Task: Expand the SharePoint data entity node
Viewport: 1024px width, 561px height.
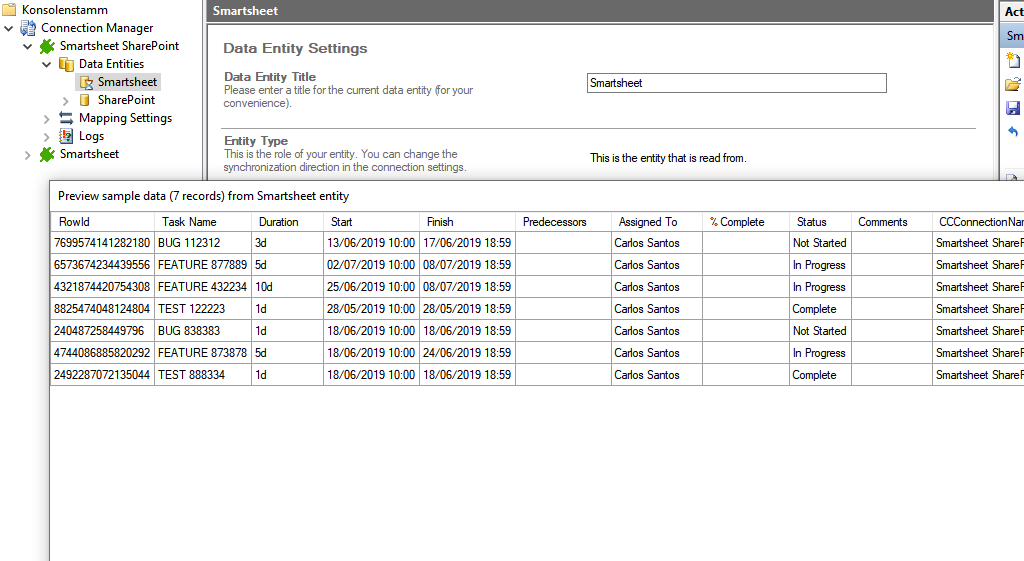Action: click(x=66, y=100)
